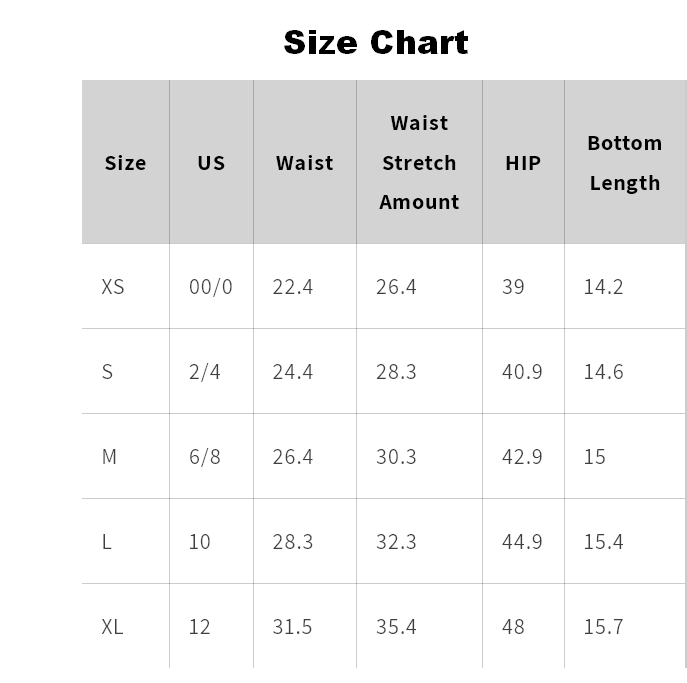Select the Waist column header
This screenshot has height=683, width=687.
(x=305, y=163)
